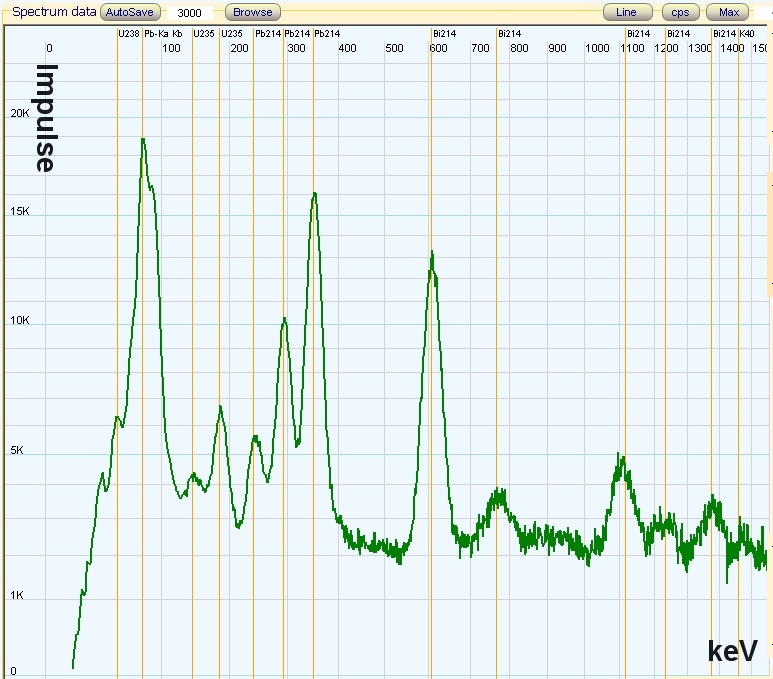
Task: Select the Bi214 label above 1100 keV
Action: click(638, 33)
